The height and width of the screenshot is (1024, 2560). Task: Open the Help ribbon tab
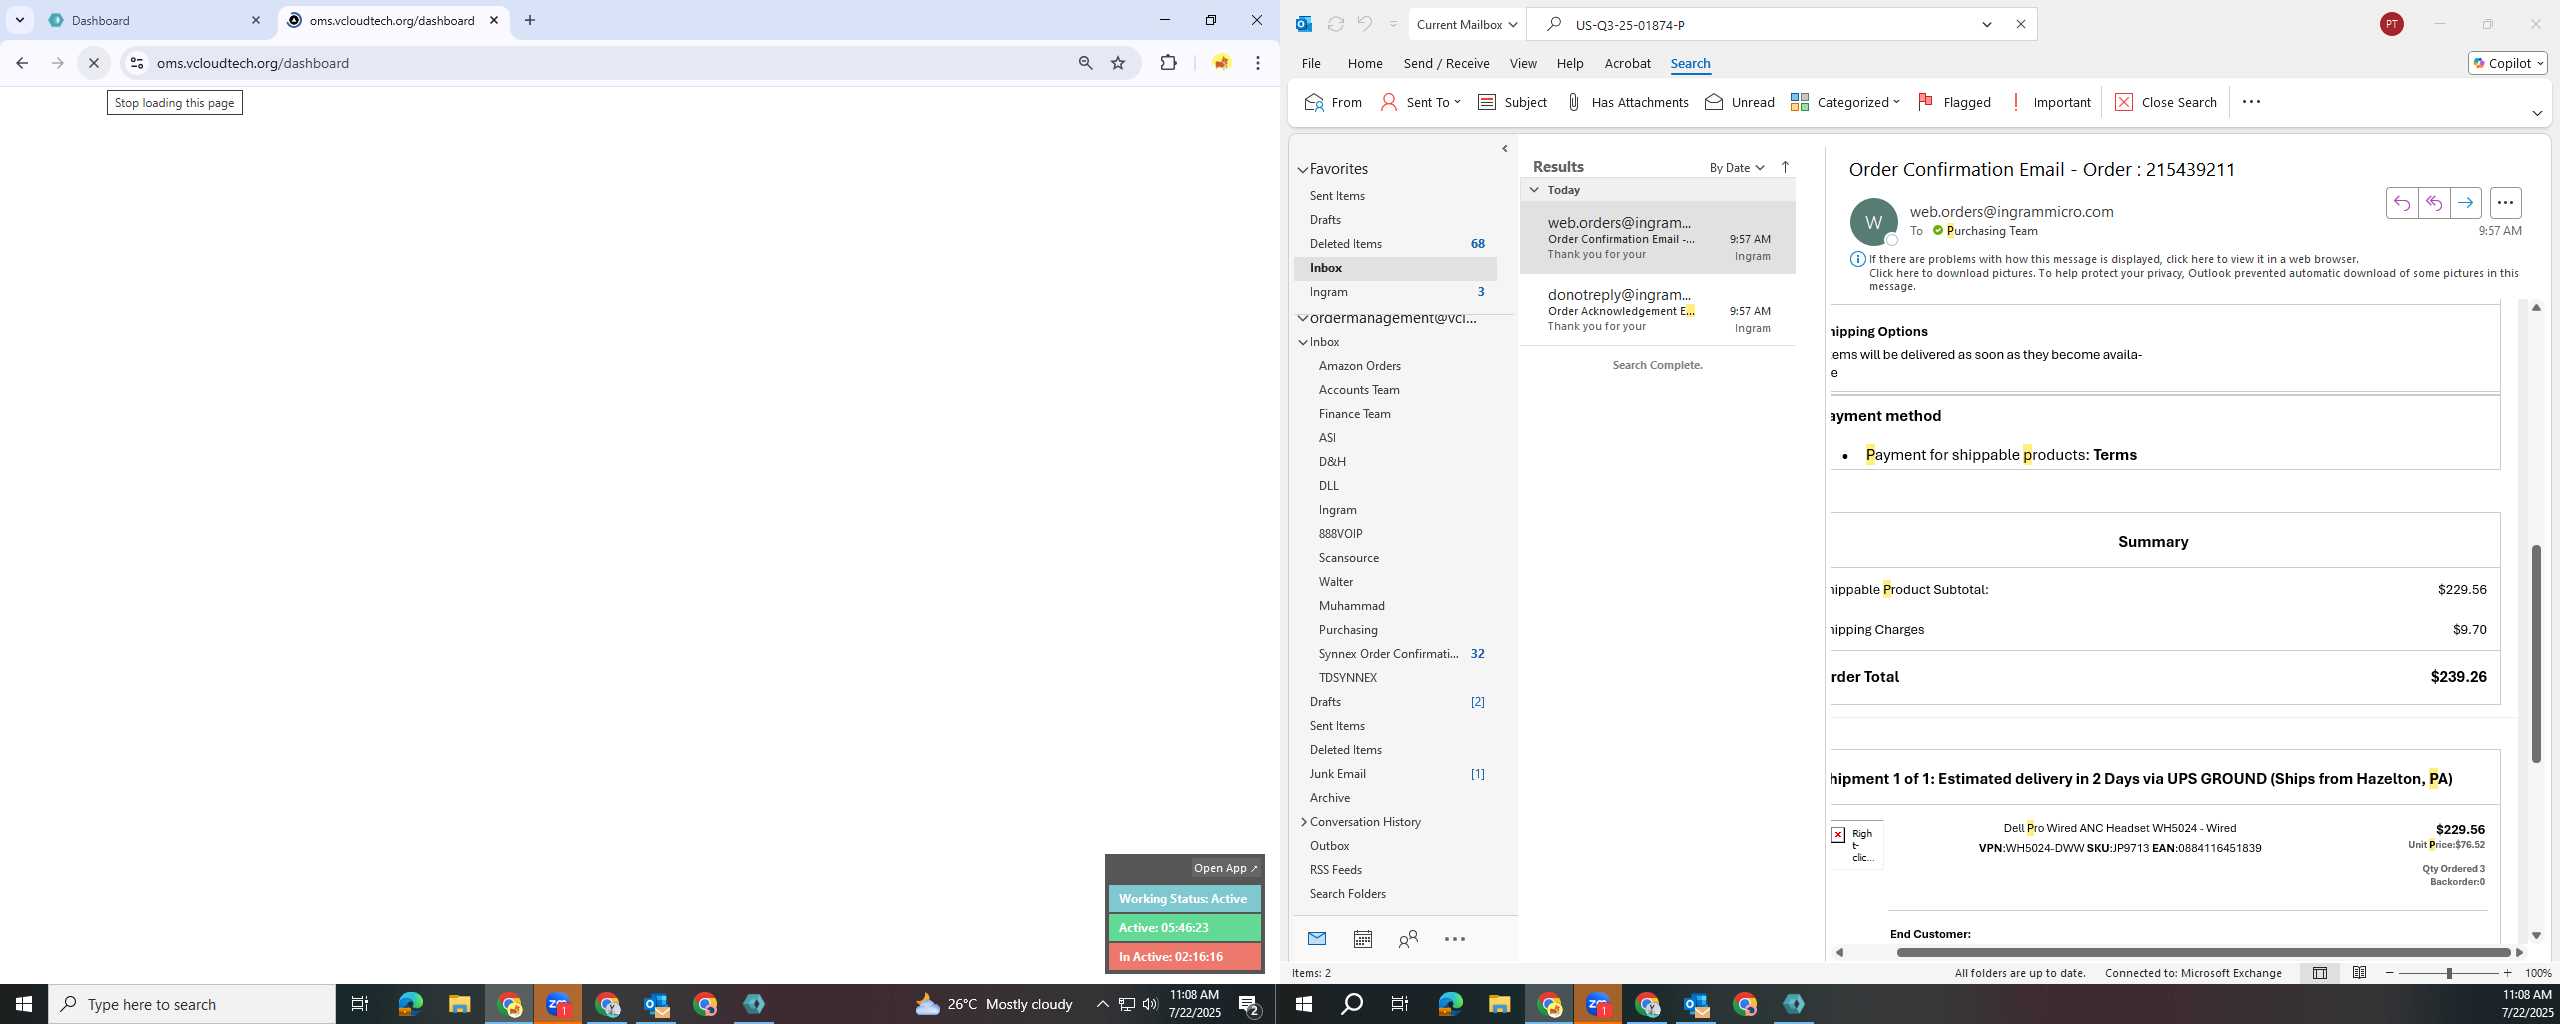click(1569, 63)
